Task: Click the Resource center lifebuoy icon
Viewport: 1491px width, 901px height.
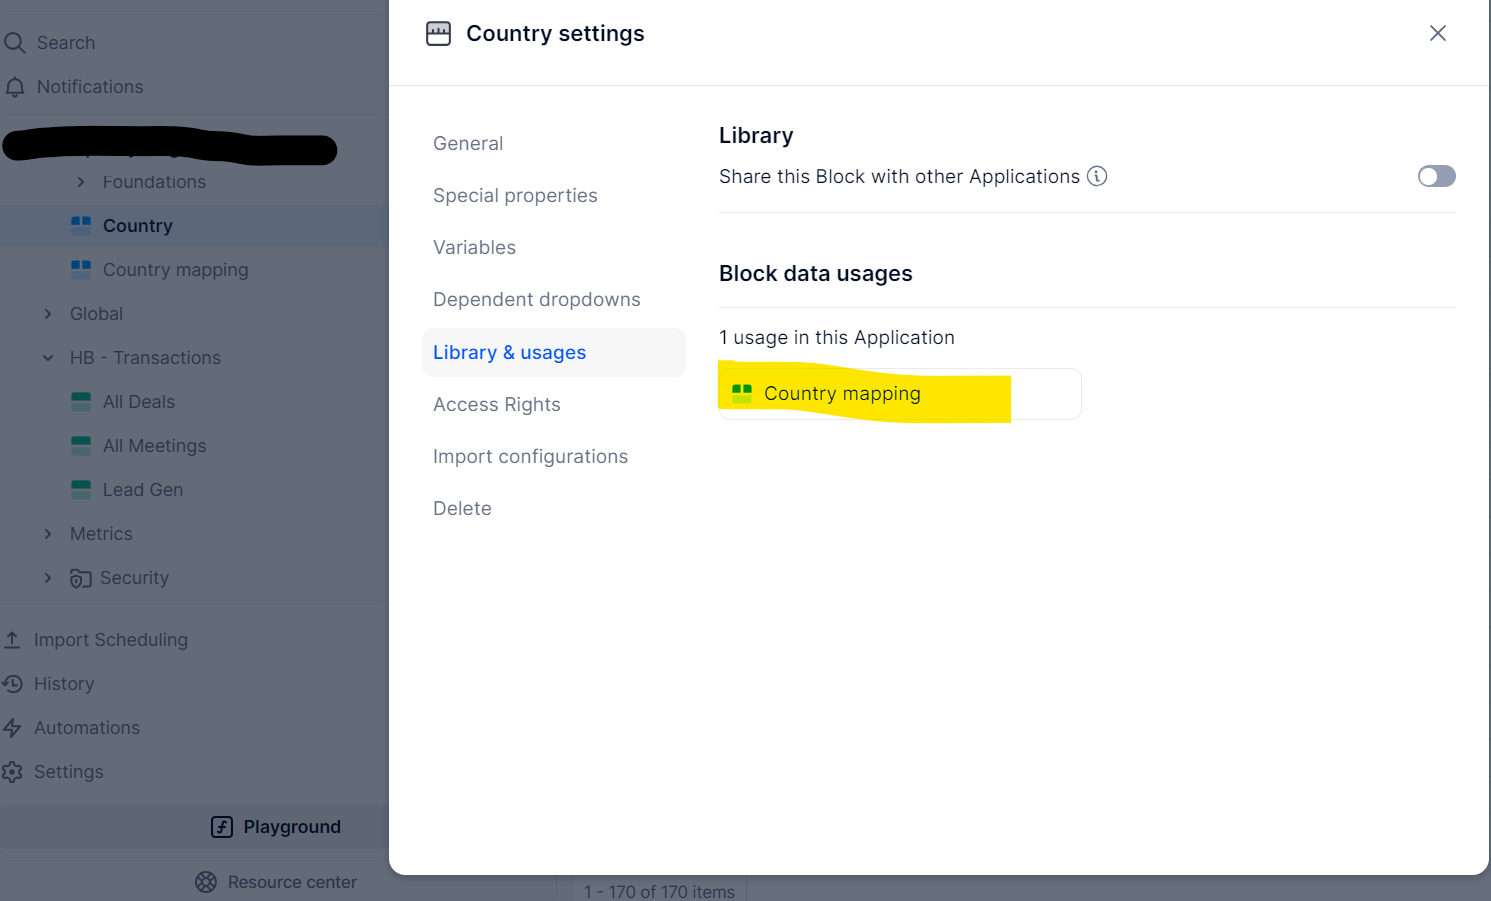Action: pyautogui.click(x=206, y=882)
